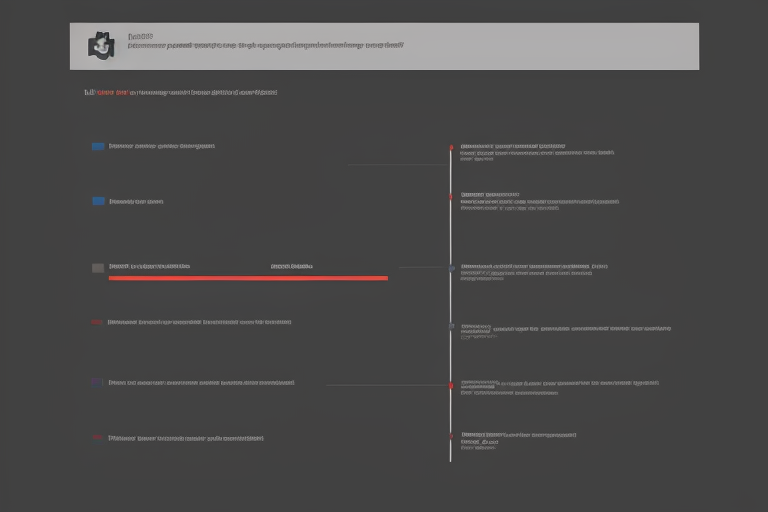Click the small label above red bar's right end
Image resolution: width=768 pixels, height=512 pixels.
[x=291, y=267]
